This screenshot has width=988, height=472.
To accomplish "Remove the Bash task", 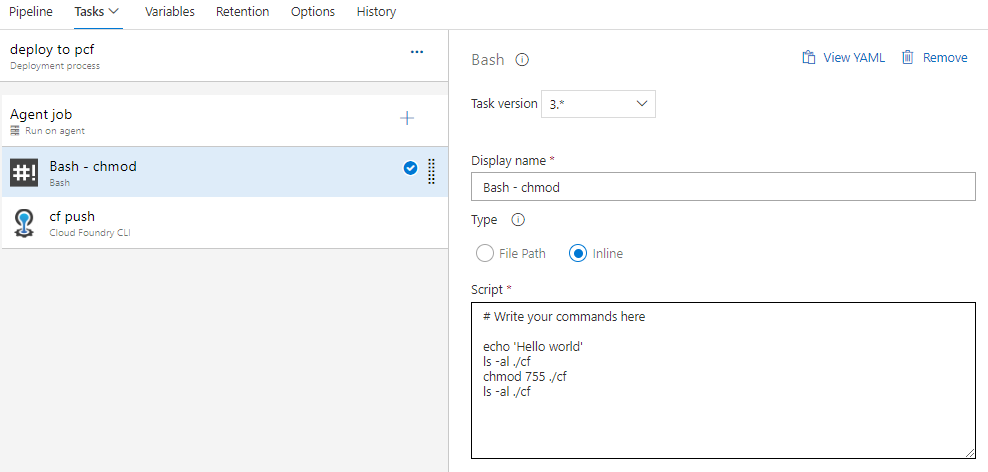I will click(934, 58).
